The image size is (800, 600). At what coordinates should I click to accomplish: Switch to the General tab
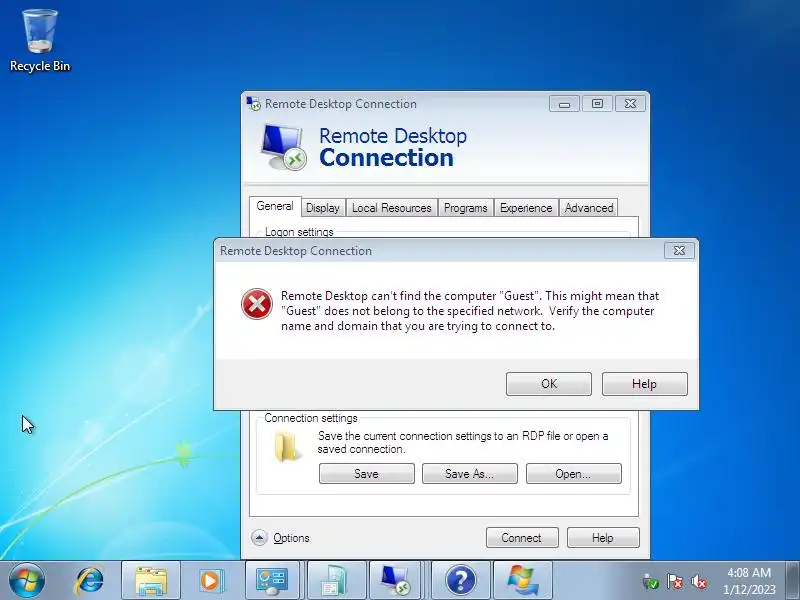point(275,206)
